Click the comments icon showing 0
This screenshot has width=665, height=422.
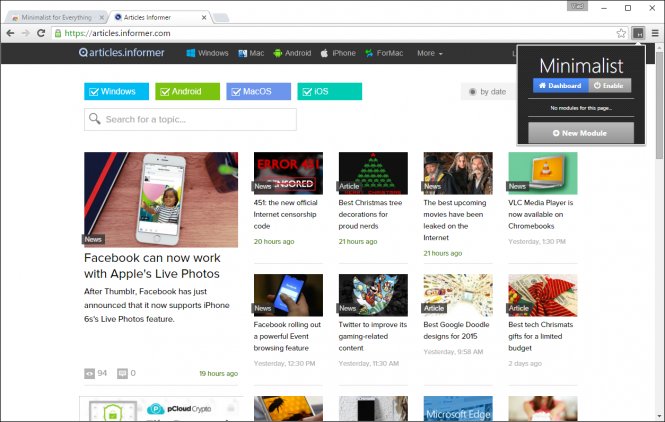pos(122,374)
